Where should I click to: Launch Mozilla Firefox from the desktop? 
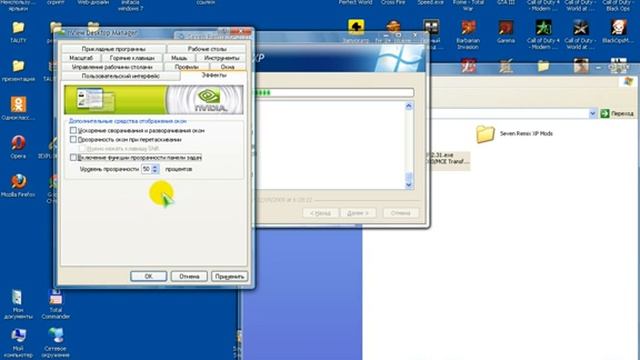tap(18, 185)
